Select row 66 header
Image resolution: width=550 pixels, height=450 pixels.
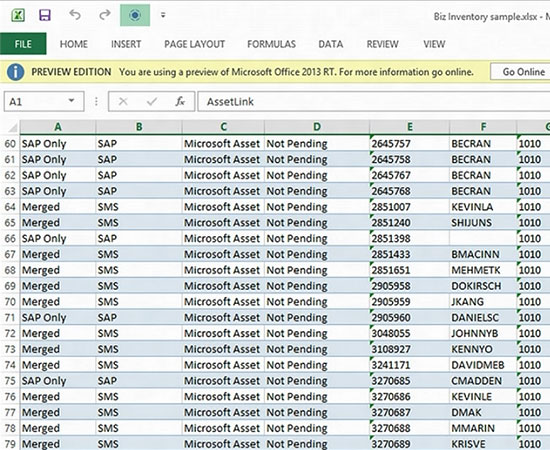point(10,239)
